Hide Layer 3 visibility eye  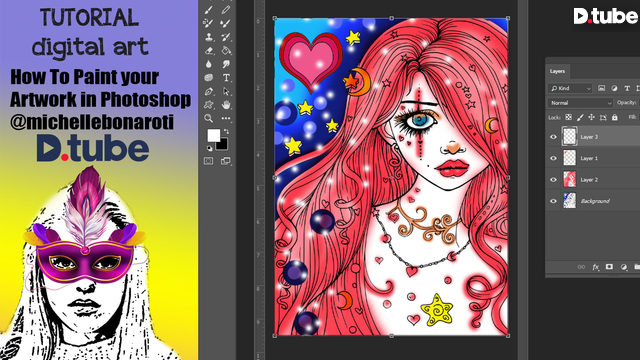point(553,137)
